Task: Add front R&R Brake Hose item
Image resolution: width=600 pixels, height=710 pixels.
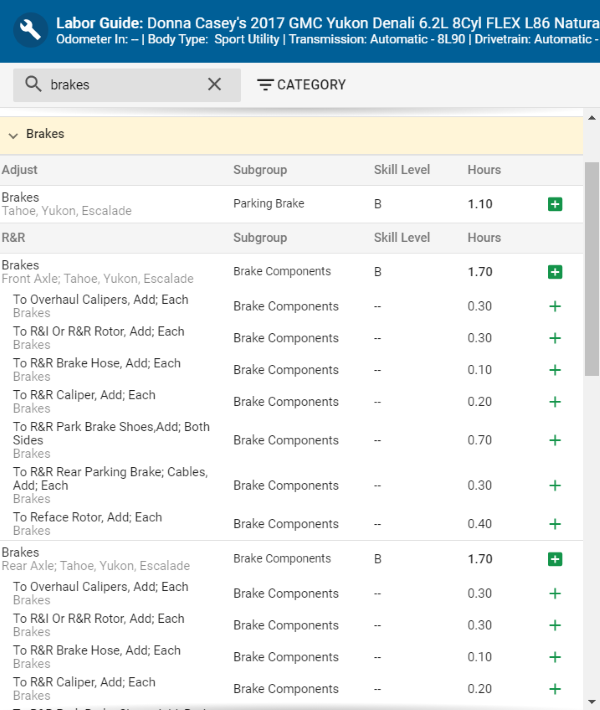Action: point(555,370)
